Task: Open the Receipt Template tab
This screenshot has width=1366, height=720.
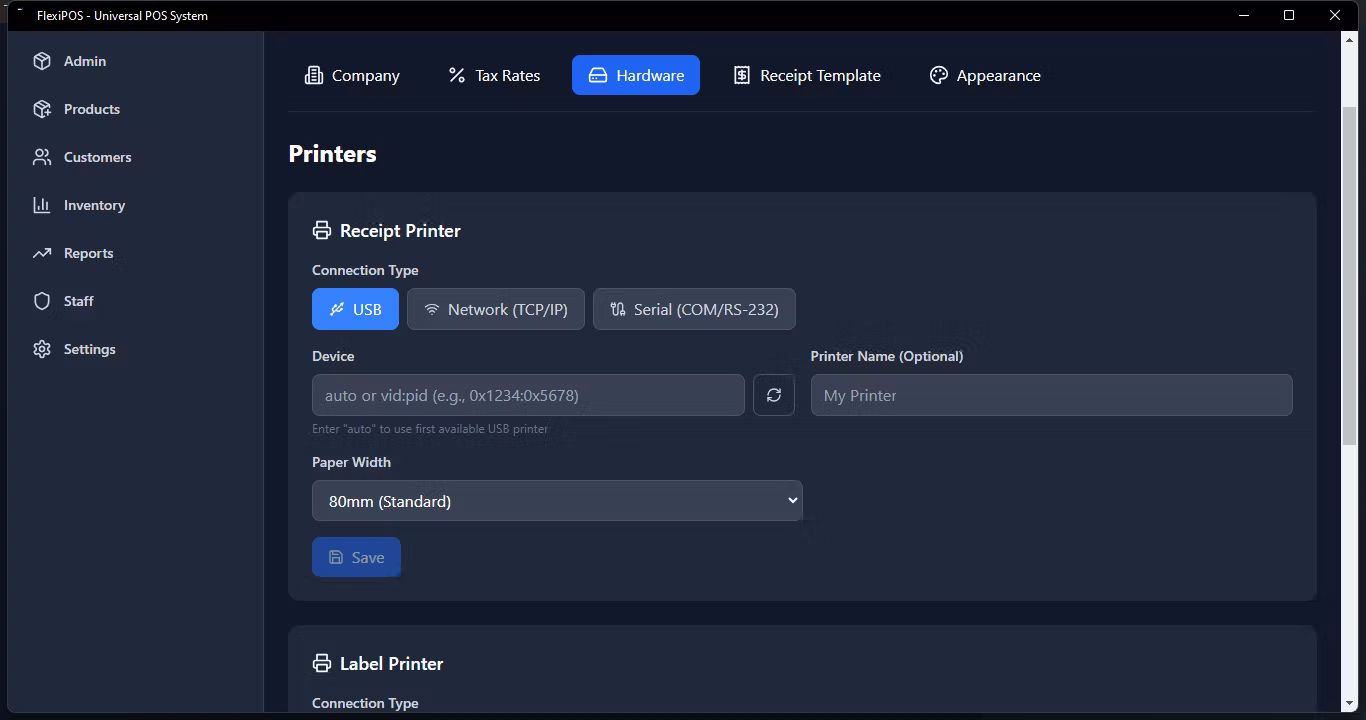Action: pyautogui.click(x=807, y=75)
